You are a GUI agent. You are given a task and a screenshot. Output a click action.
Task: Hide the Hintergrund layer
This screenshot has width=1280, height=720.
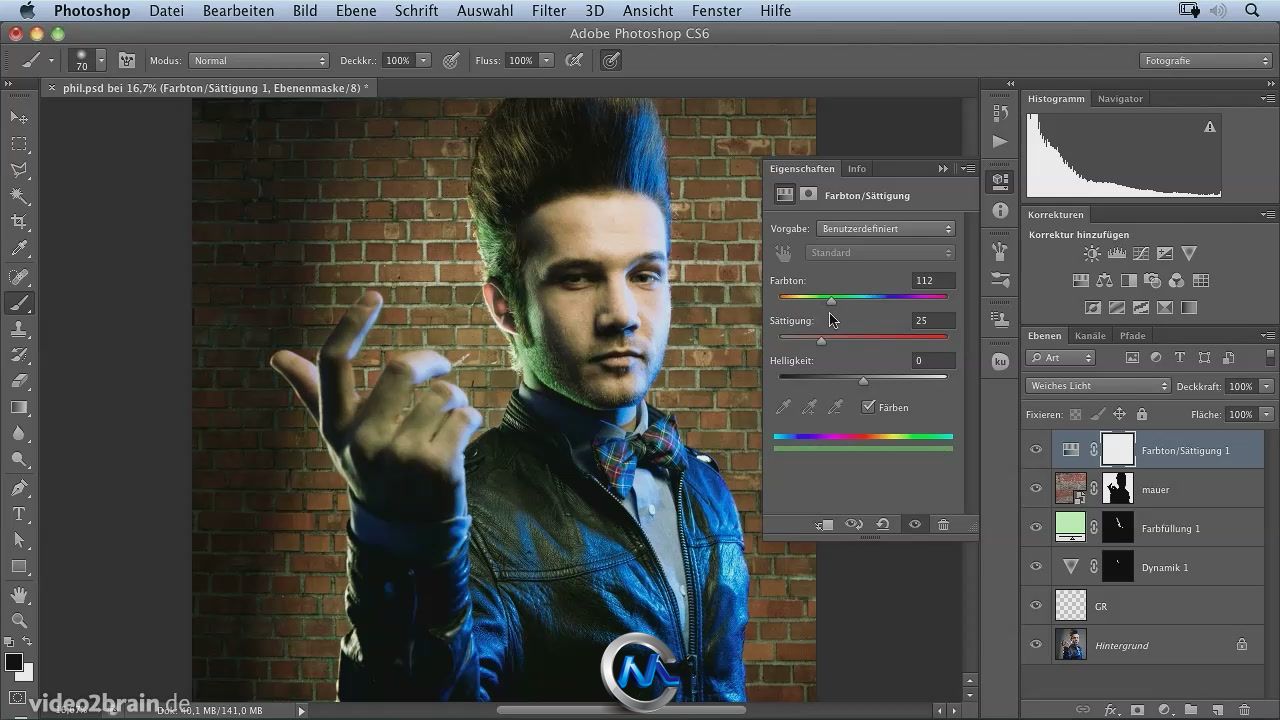point(1036,645)
